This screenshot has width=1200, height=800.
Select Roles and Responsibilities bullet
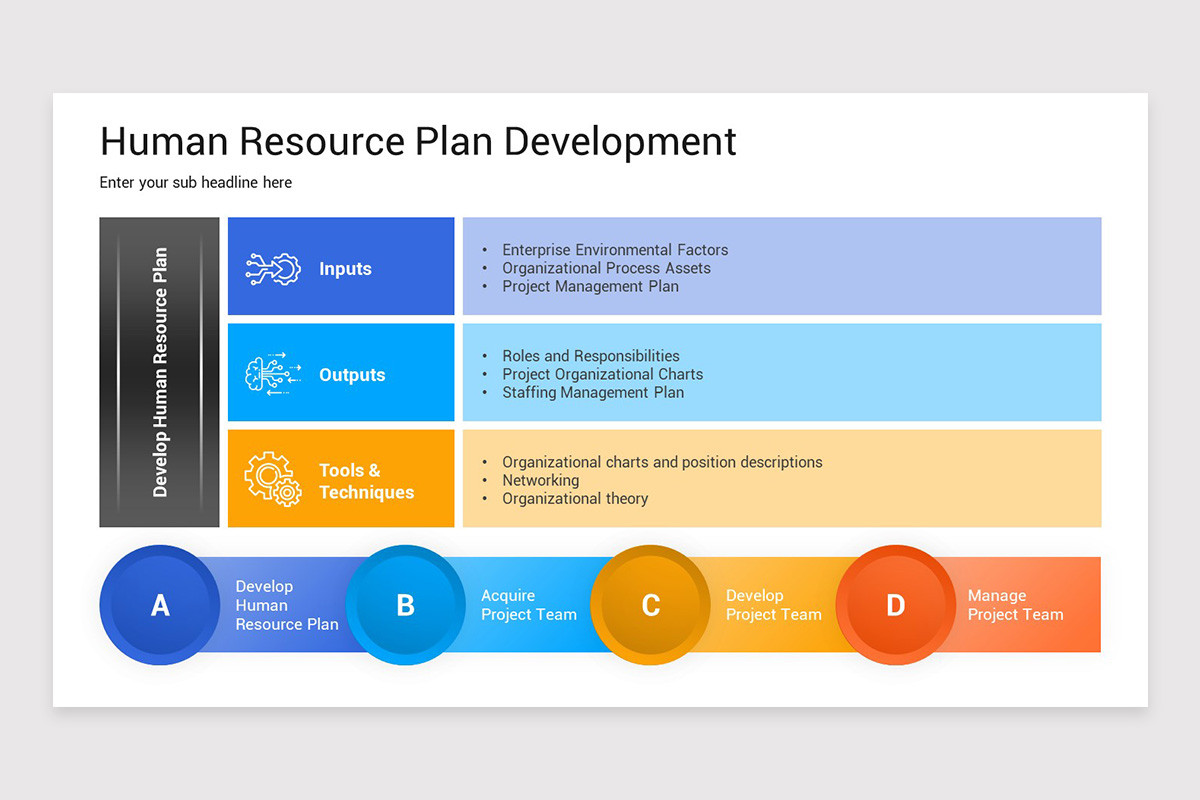[591, 356]
